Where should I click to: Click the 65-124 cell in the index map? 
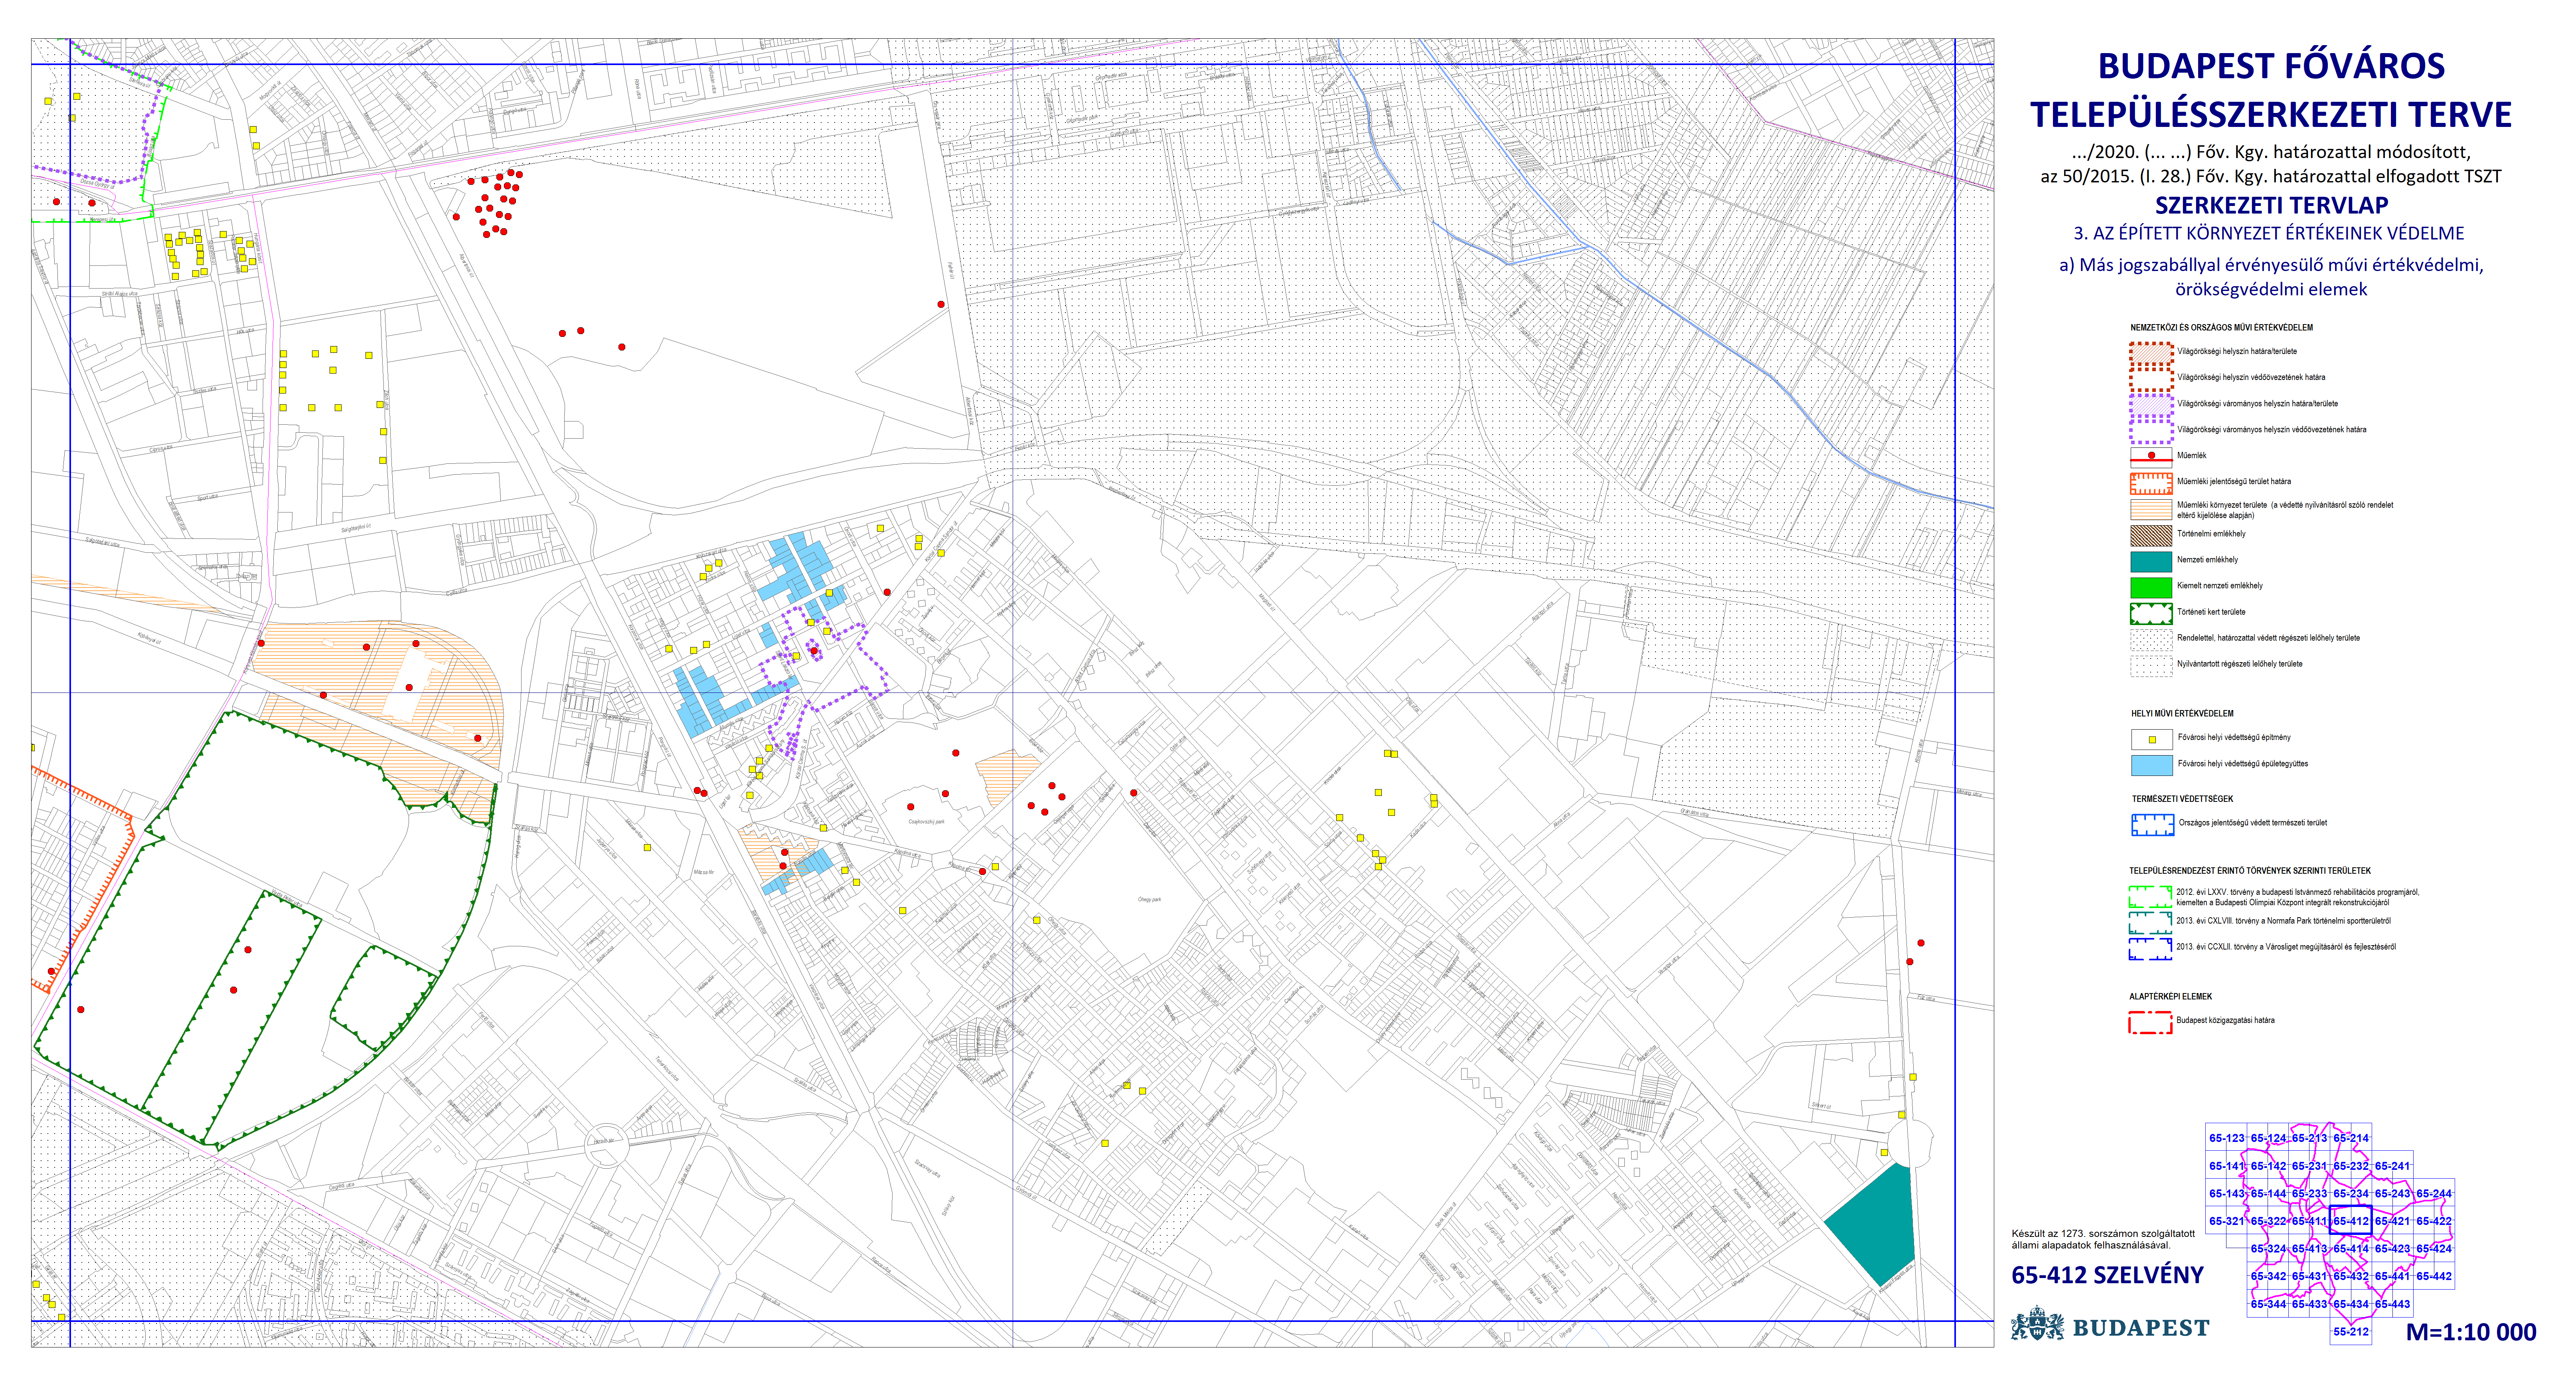(x=2268, y=1138)
